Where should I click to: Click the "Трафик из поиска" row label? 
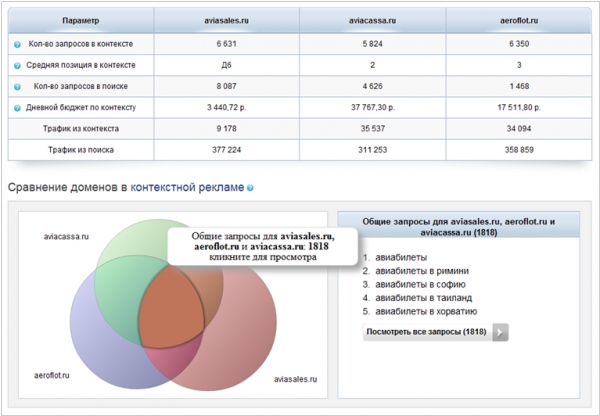coord(81,150)
